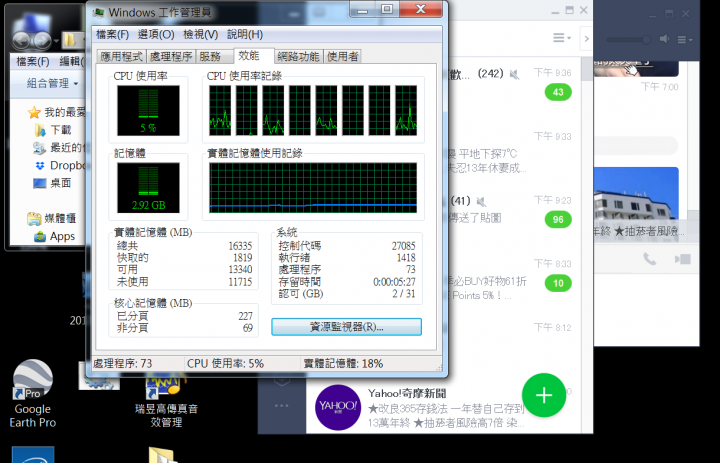This screenshot has width=720, height=463.
Task: Click the 處理程序: 73 status bar text
Action: [x=123, y=364]
